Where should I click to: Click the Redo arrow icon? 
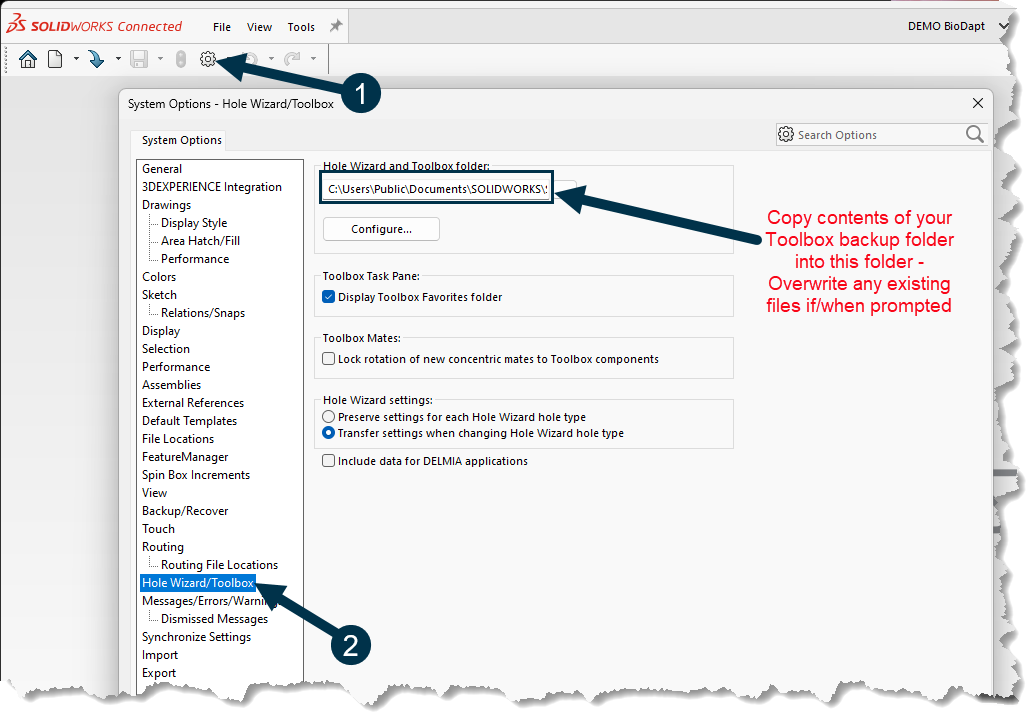pyautogui.click(x=292, y=59)
